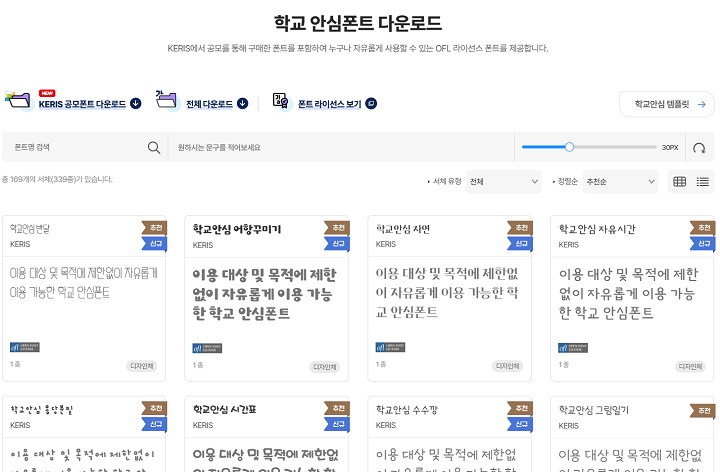Open the 학교안심 자연 font card
Screen dimensions: 720x472
pos(449,298)
